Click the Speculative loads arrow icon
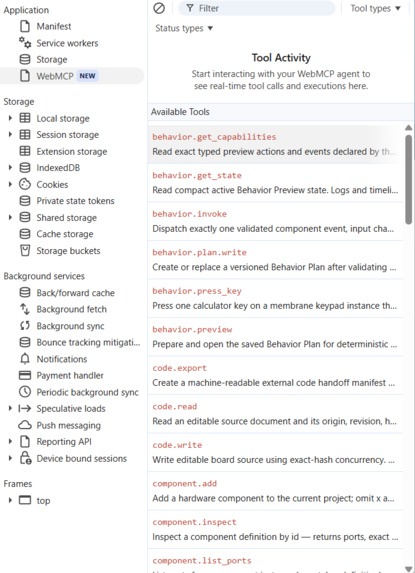Screen dimensions: 415x573 [x=25, y=409]
